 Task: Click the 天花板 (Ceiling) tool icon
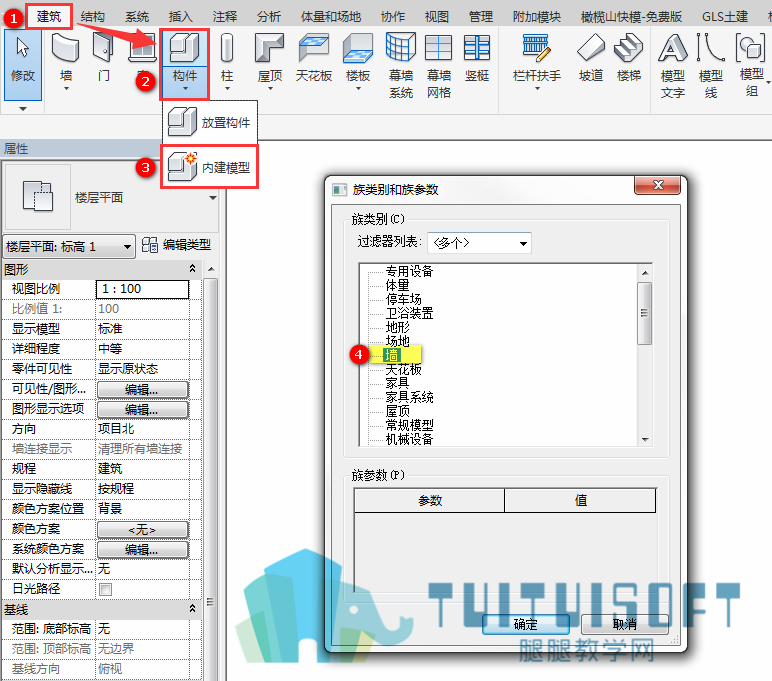tap(314, 48)
